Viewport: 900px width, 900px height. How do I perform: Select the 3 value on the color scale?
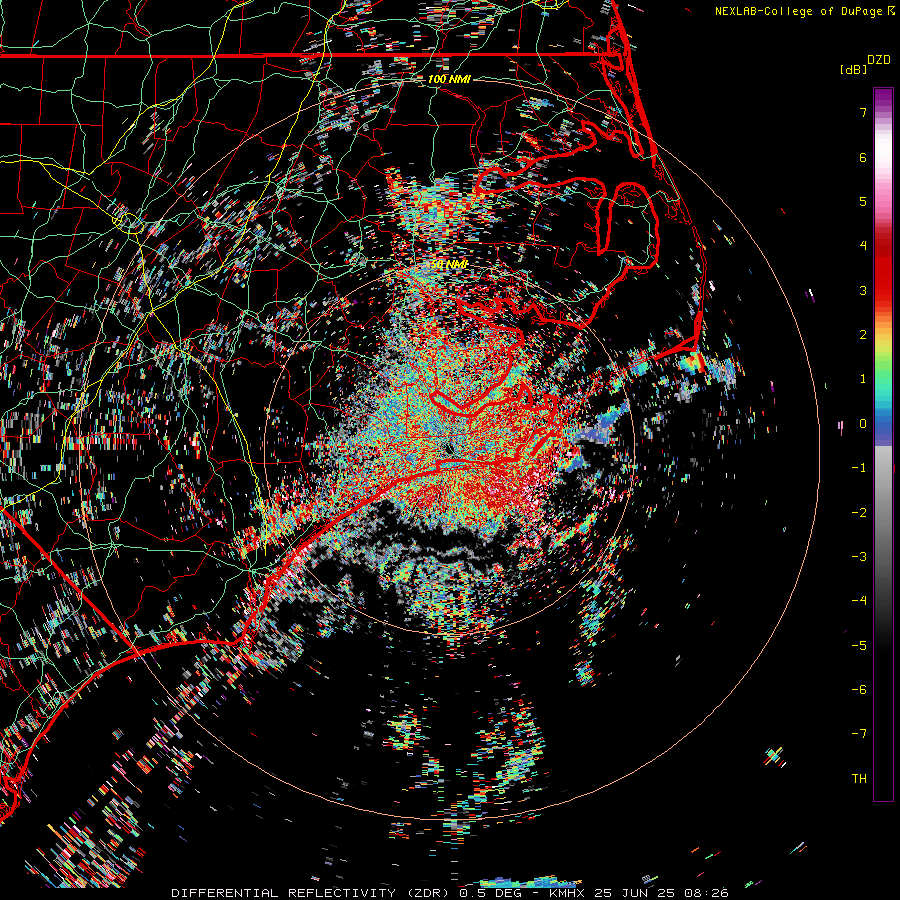click(x=863, y=290)
